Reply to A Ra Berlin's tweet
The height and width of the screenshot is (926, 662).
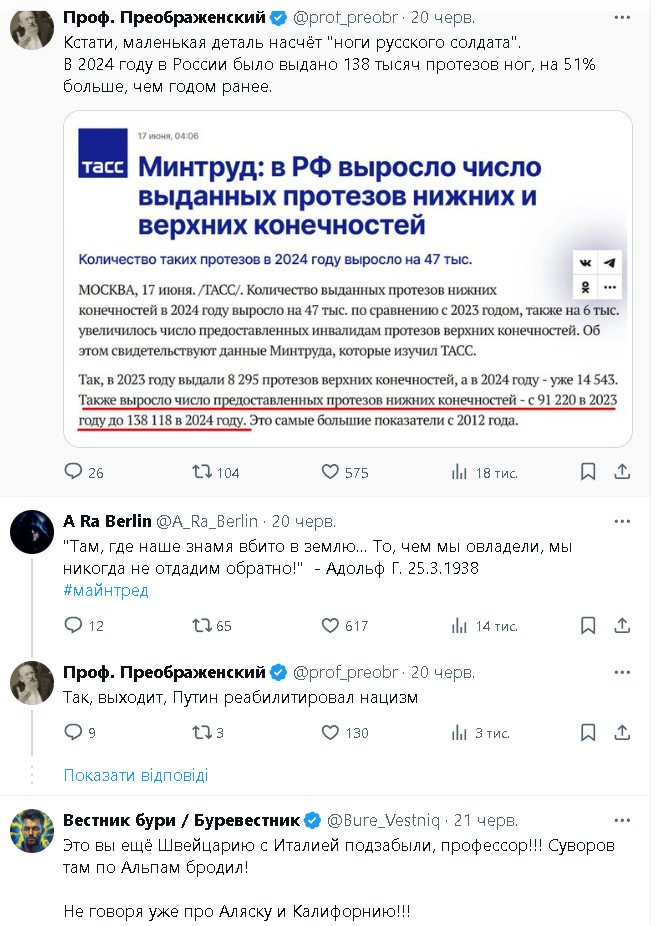click(x=73, y=626)
